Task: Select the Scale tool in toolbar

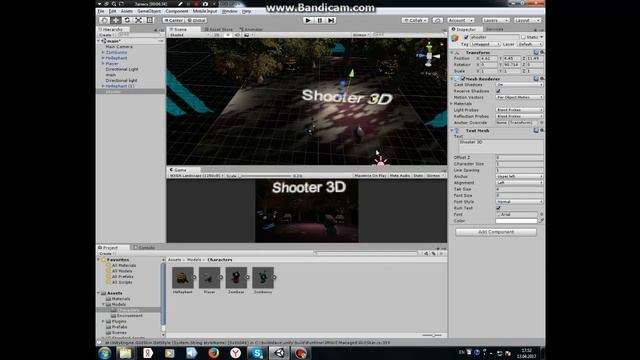Action: [x=139, y=20]
